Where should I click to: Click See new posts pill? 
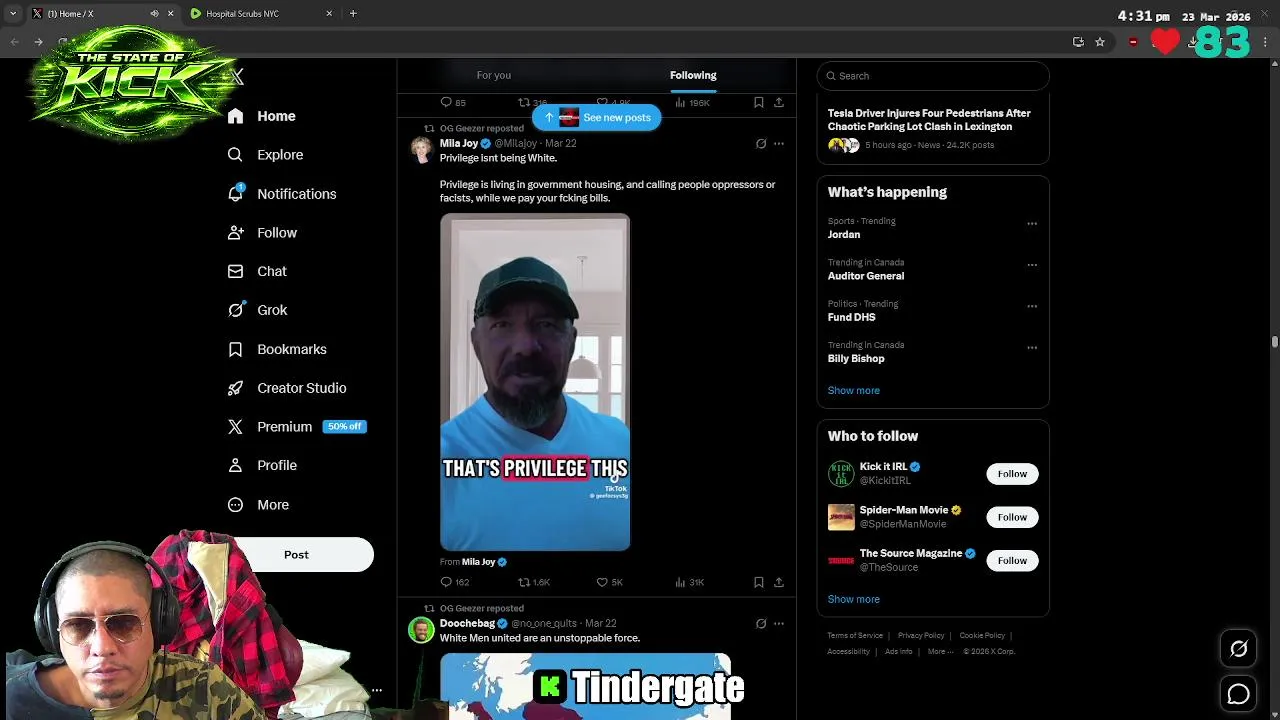coord(597,118)
